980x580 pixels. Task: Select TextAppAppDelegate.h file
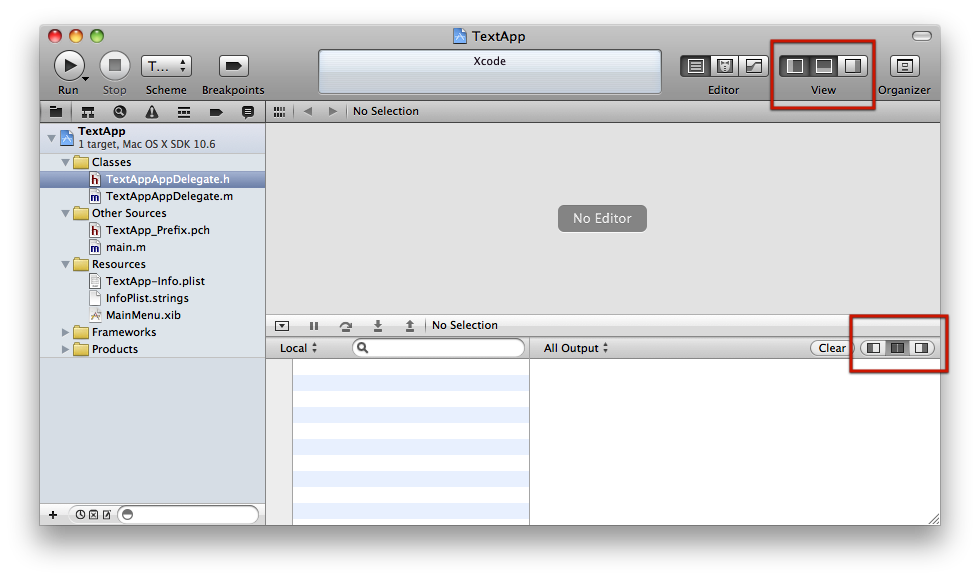click(x=152, y=179)
